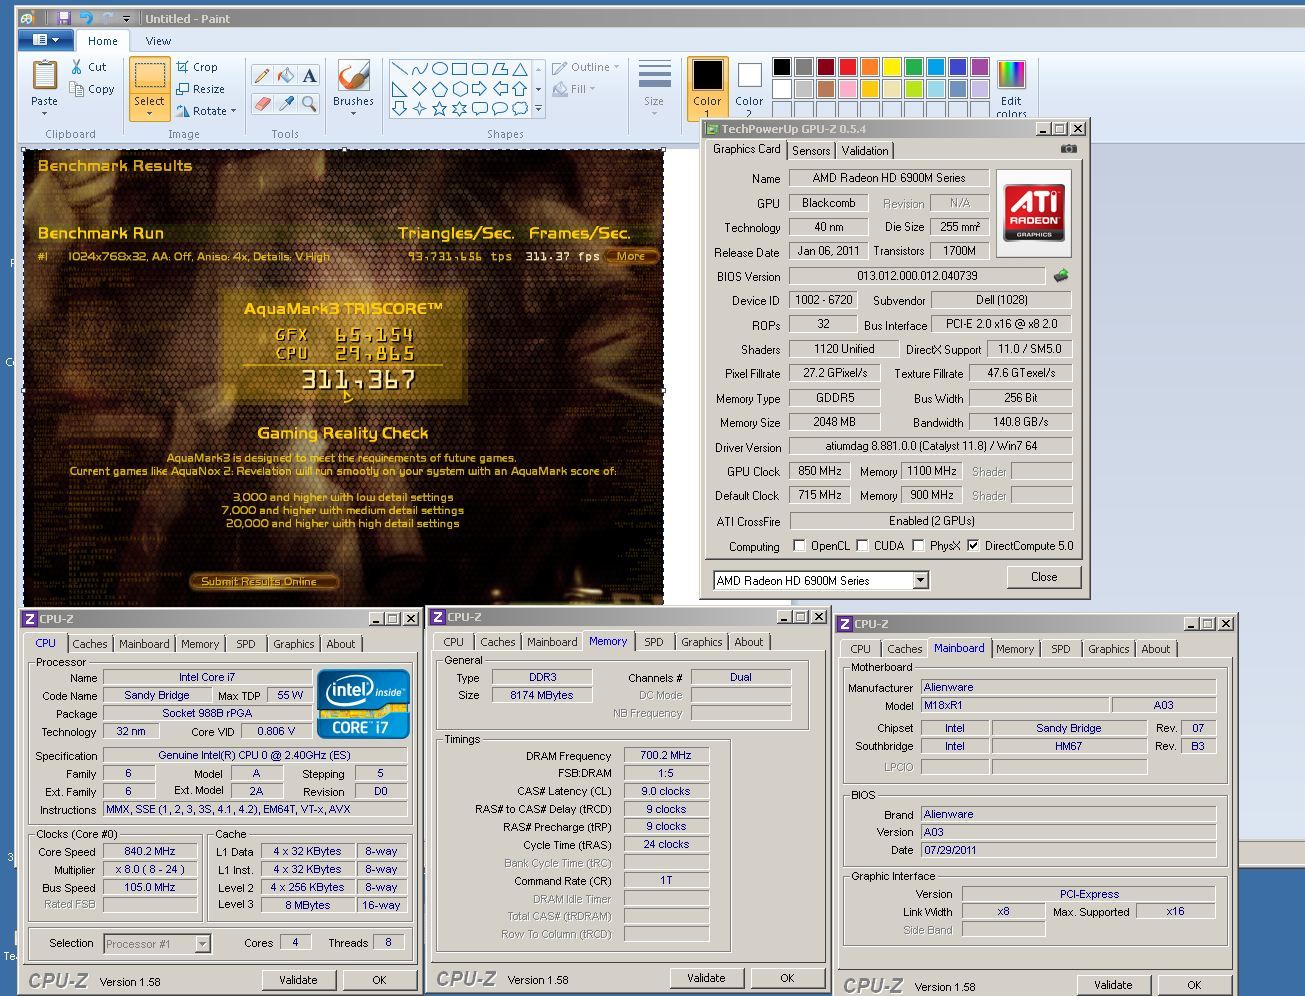
Task: Pick the Line shape in Shapes gallery
Action: point(399,69)
